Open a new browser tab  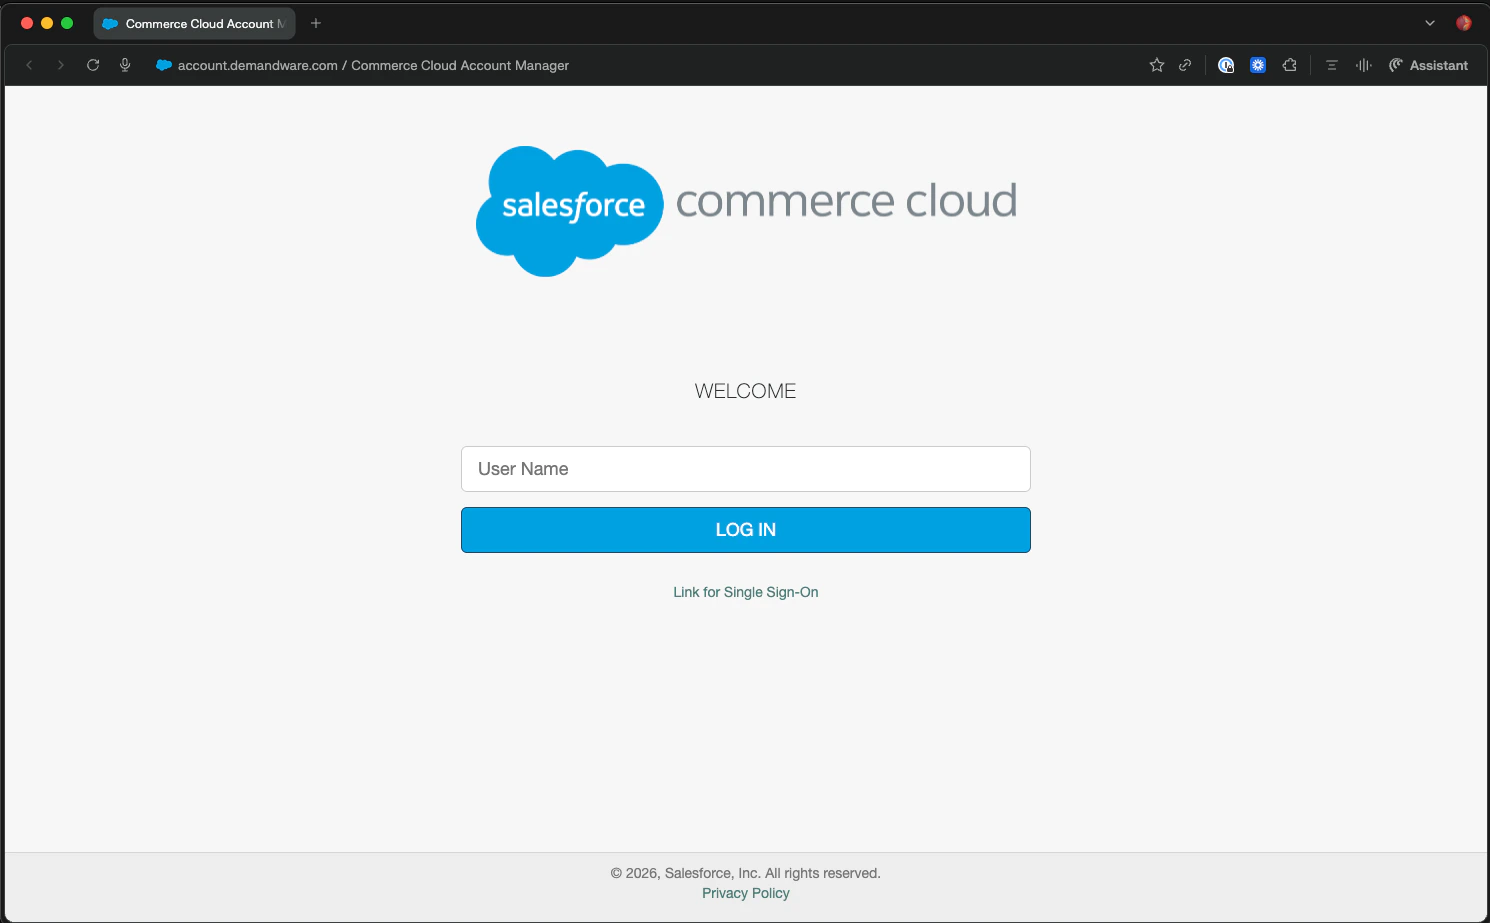(316, 23)
